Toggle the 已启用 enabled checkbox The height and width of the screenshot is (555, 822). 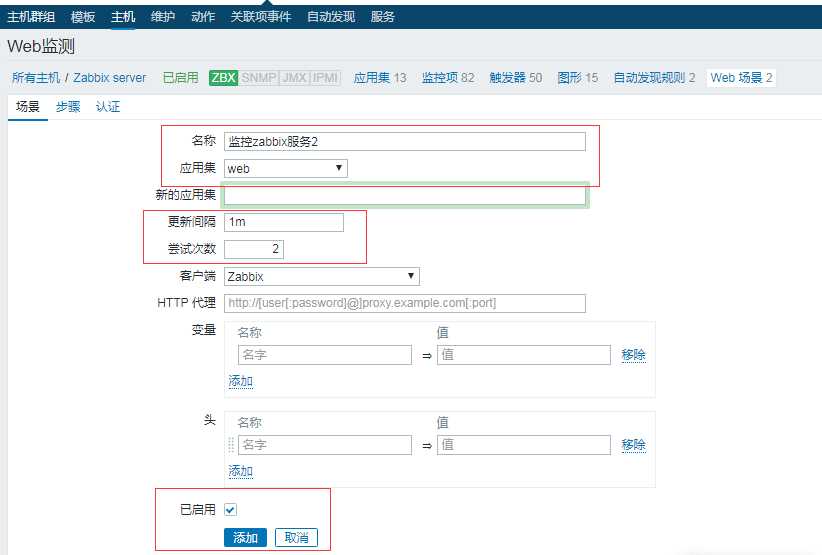[231, 510]
